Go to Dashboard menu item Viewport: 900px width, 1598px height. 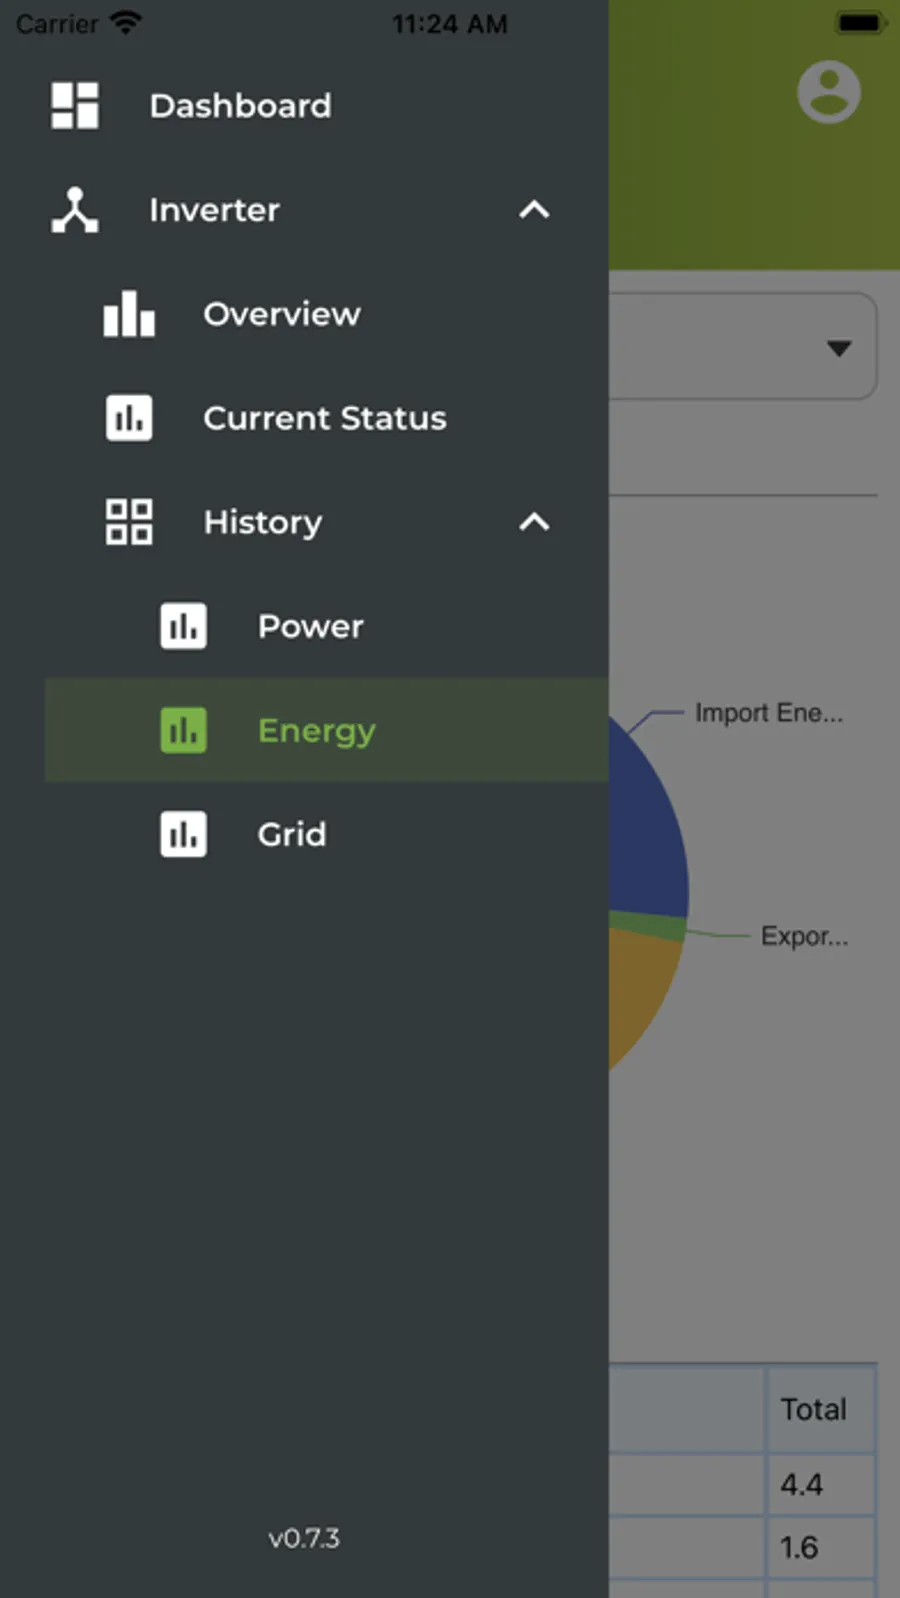point(240,106)
